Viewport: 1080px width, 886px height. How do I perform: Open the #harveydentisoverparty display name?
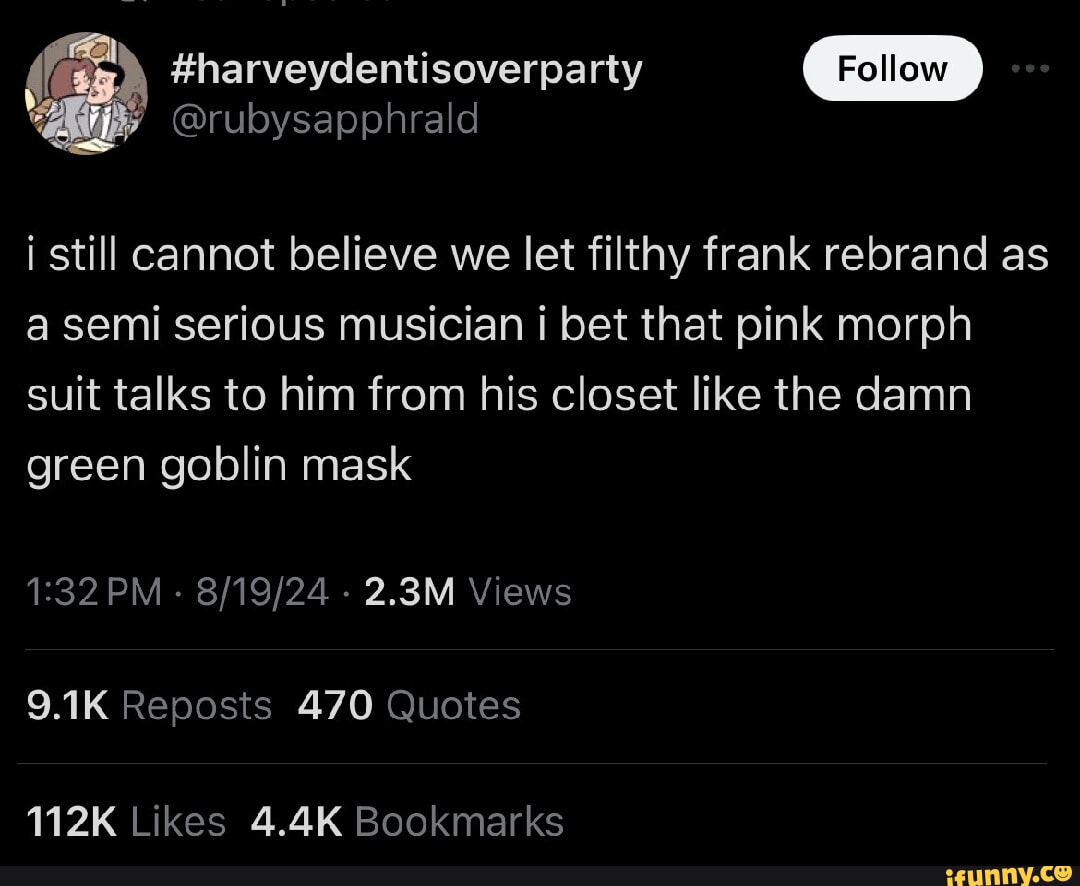coord(406,71)
